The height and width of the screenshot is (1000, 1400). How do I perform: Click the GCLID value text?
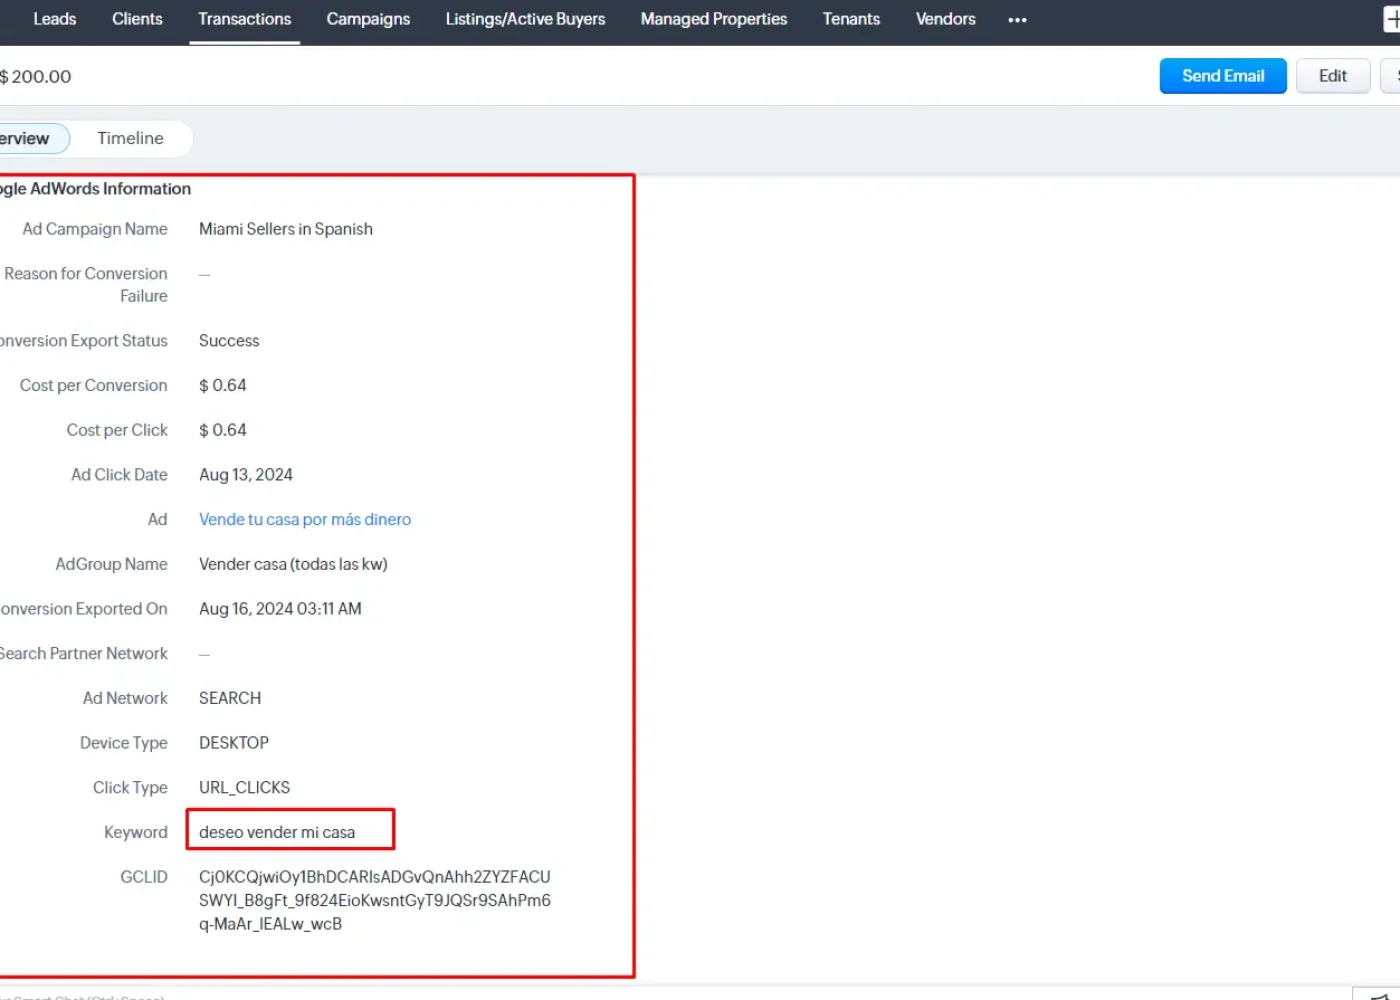374,900
